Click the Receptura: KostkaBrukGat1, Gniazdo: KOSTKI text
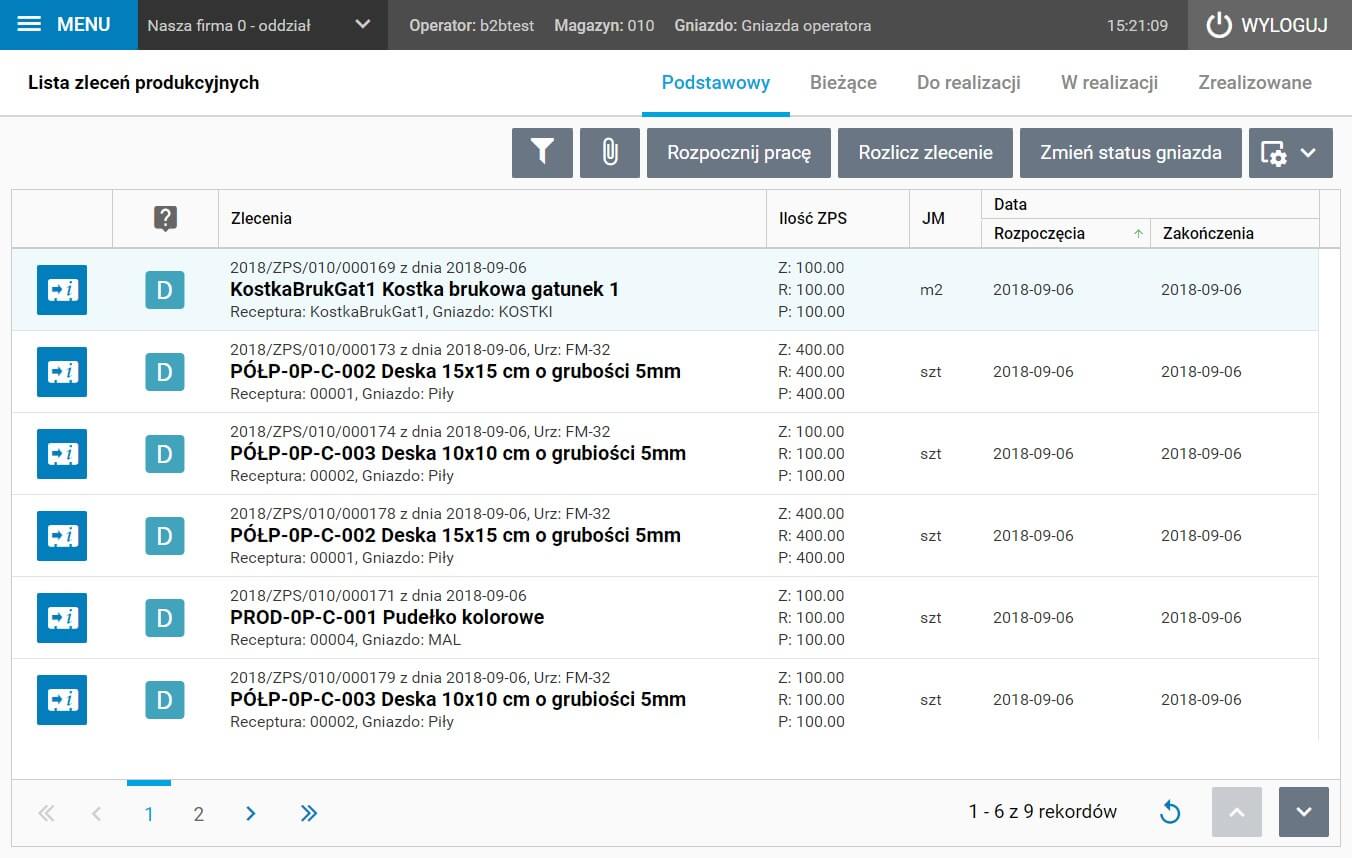1352x858 pixels. pos(392,312)
